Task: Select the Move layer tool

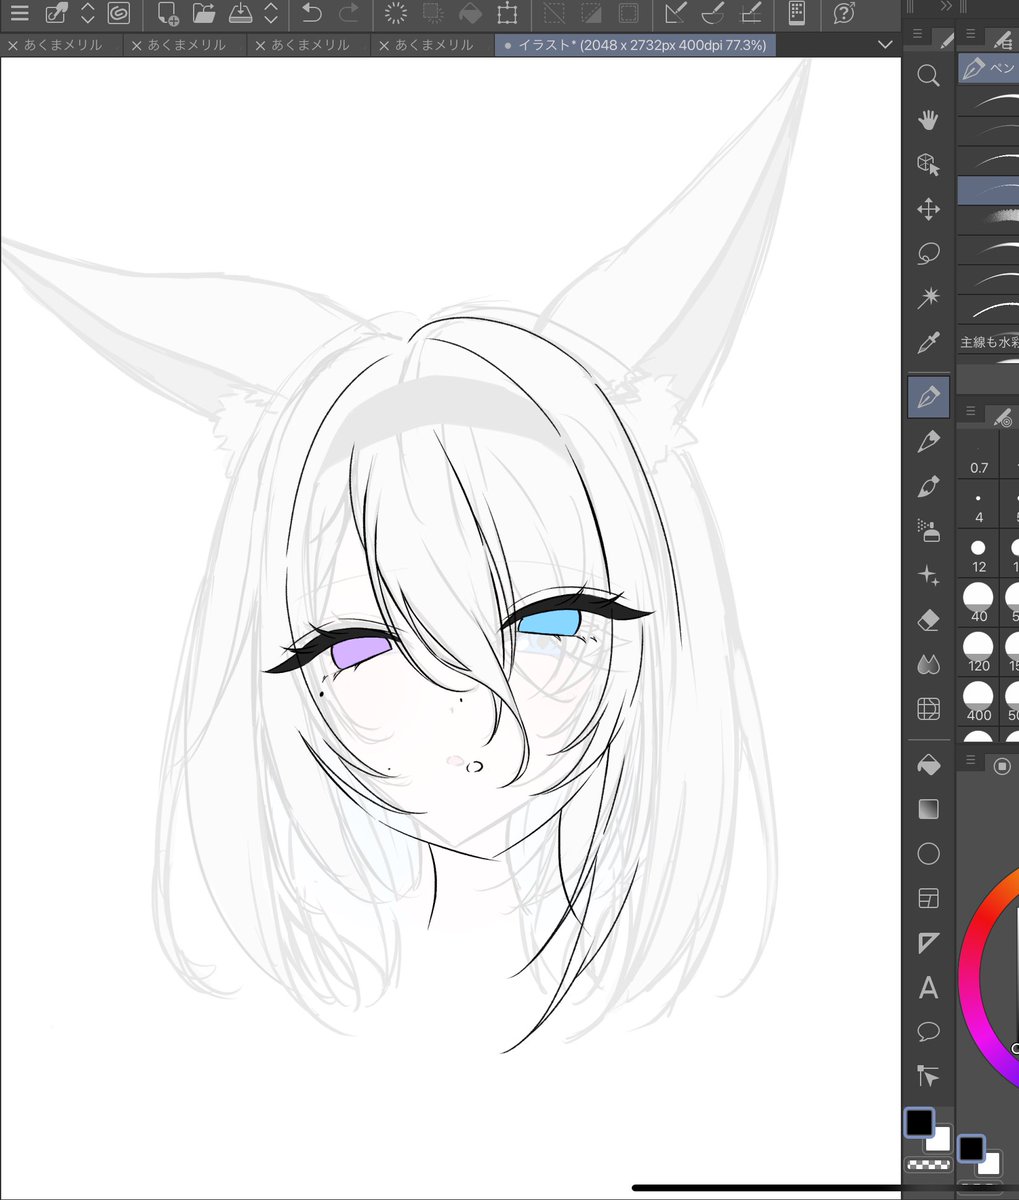Action: point(928,209)
